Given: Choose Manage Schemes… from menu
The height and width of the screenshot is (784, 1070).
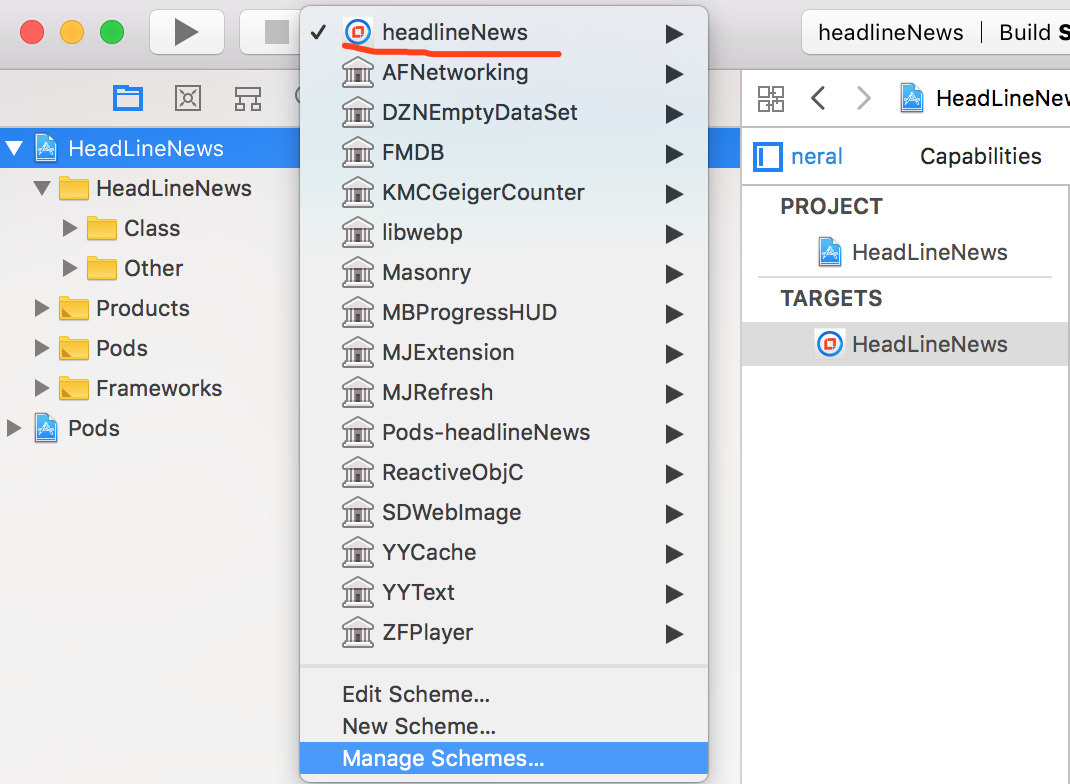Looking at the screenshot, I should coord(504,758).
